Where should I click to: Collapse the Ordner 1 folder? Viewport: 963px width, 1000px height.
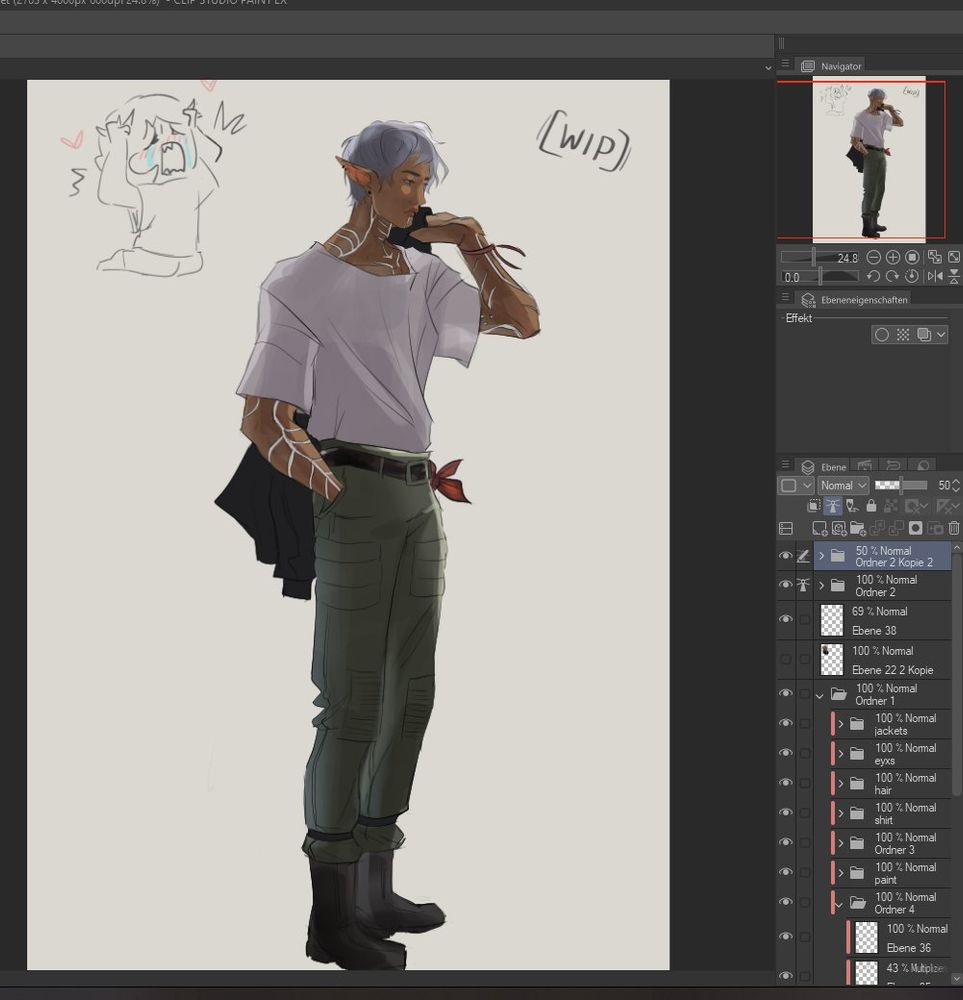(x=820, y=695)
